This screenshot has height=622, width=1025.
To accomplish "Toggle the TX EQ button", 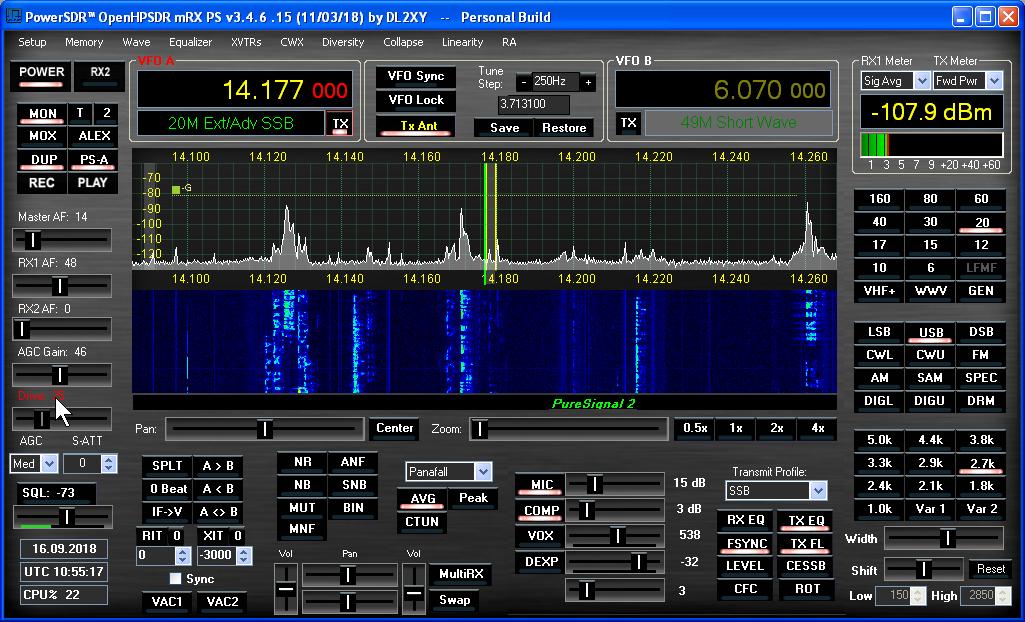I will [x=806, y=521].
